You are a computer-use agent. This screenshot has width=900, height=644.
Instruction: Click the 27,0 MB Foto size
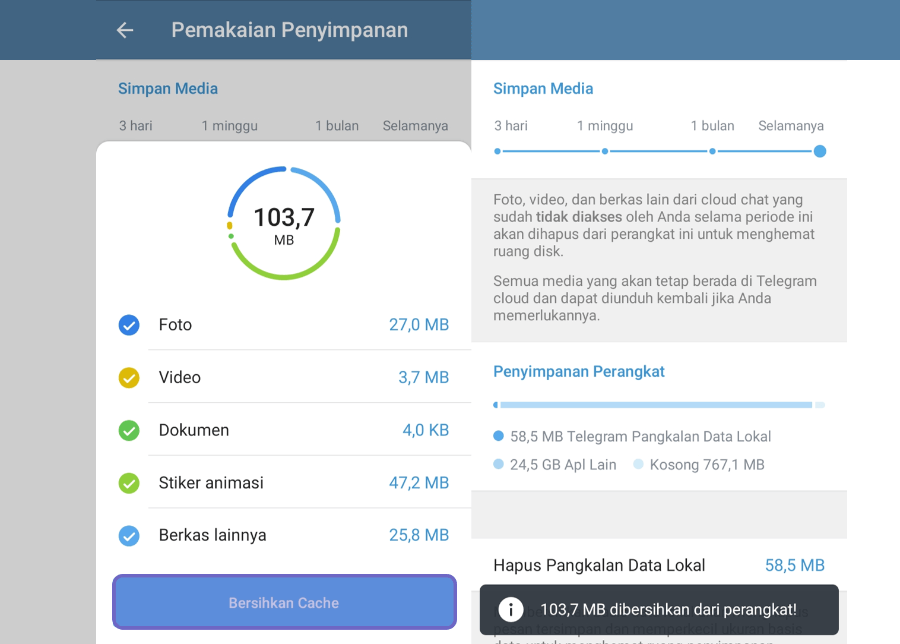pos(419,325)
